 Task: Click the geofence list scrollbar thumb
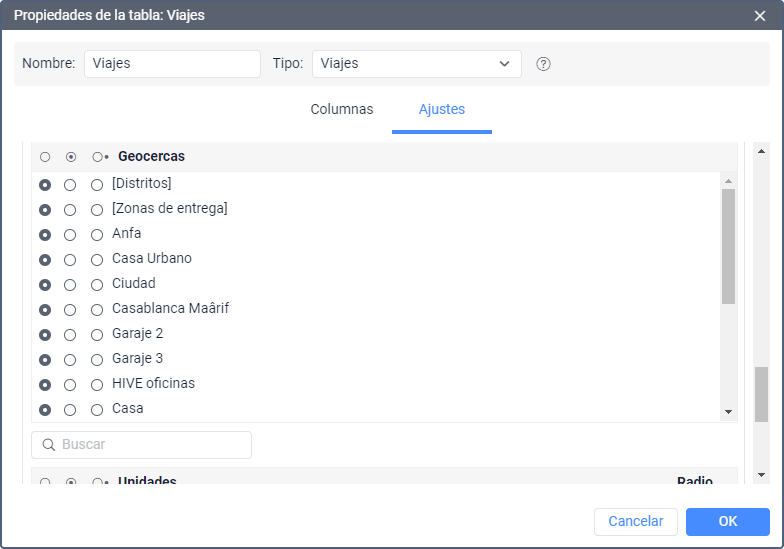coord(728,246)
